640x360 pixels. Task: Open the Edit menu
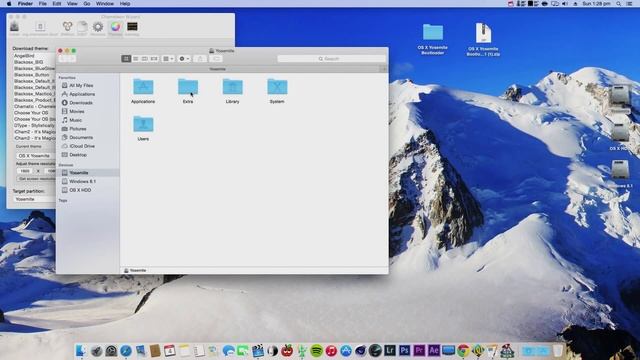click(57, 4)
